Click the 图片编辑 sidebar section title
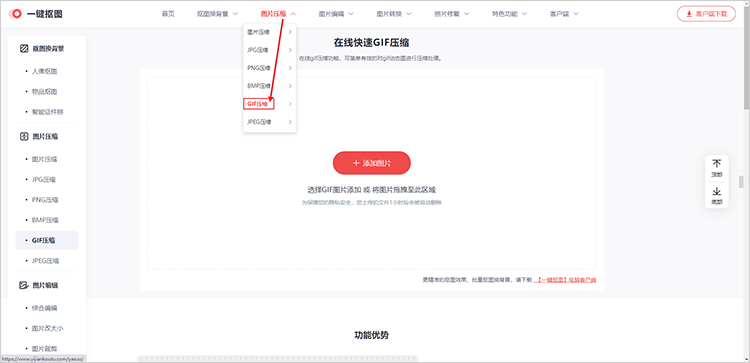The height and width of the screenshot is (363, 750). coord(45,286)
